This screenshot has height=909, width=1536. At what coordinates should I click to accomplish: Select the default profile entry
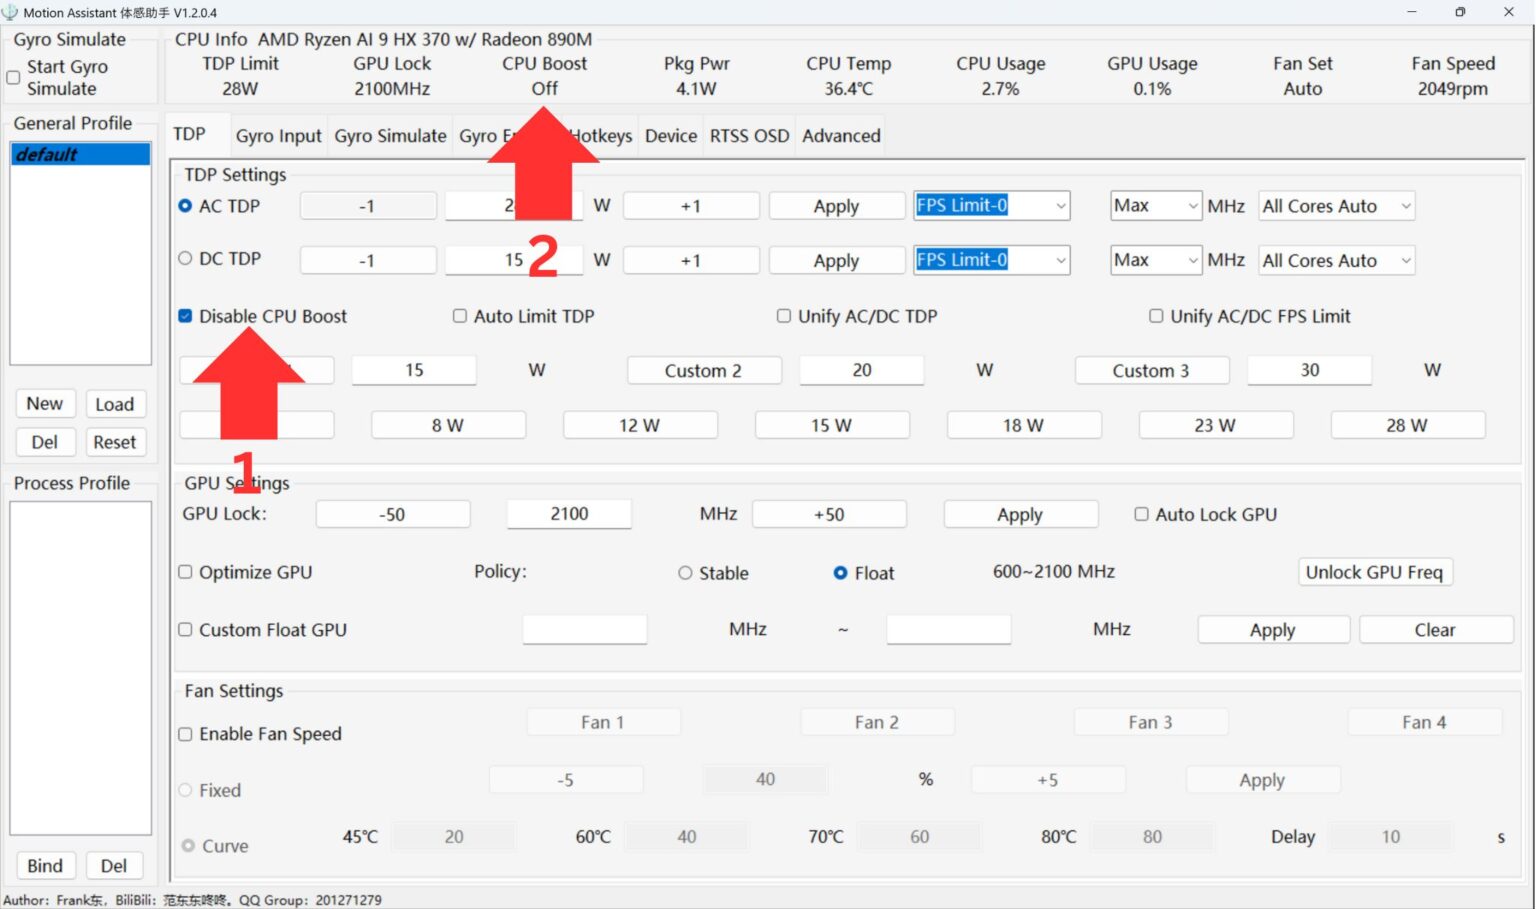(x=79, y=154)
